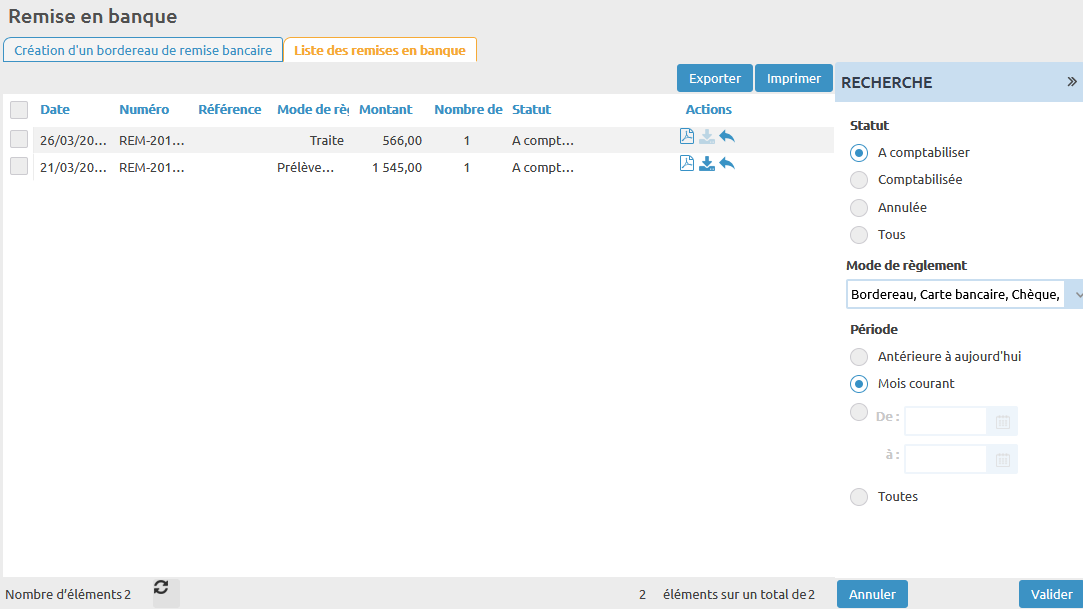This screenshot has height=609, width=1083.
Task: Open calendar picker for 'à' date
Action: click(1003, 460)
